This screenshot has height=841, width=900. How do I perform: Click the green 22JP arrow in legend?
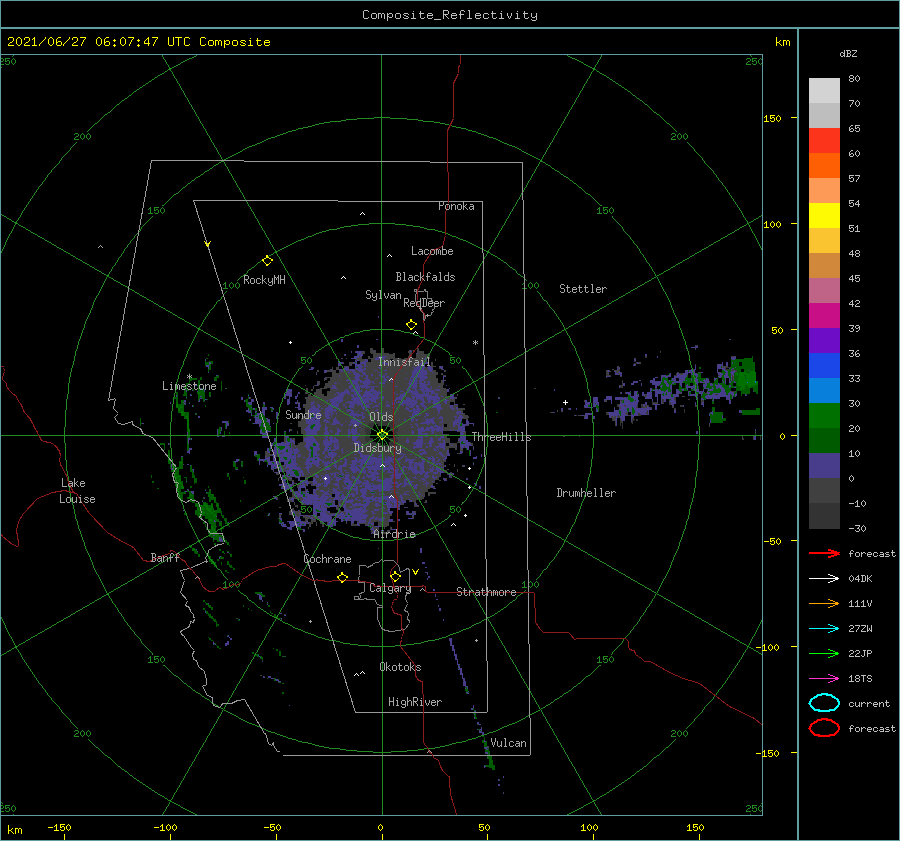[x=824, y=653]
